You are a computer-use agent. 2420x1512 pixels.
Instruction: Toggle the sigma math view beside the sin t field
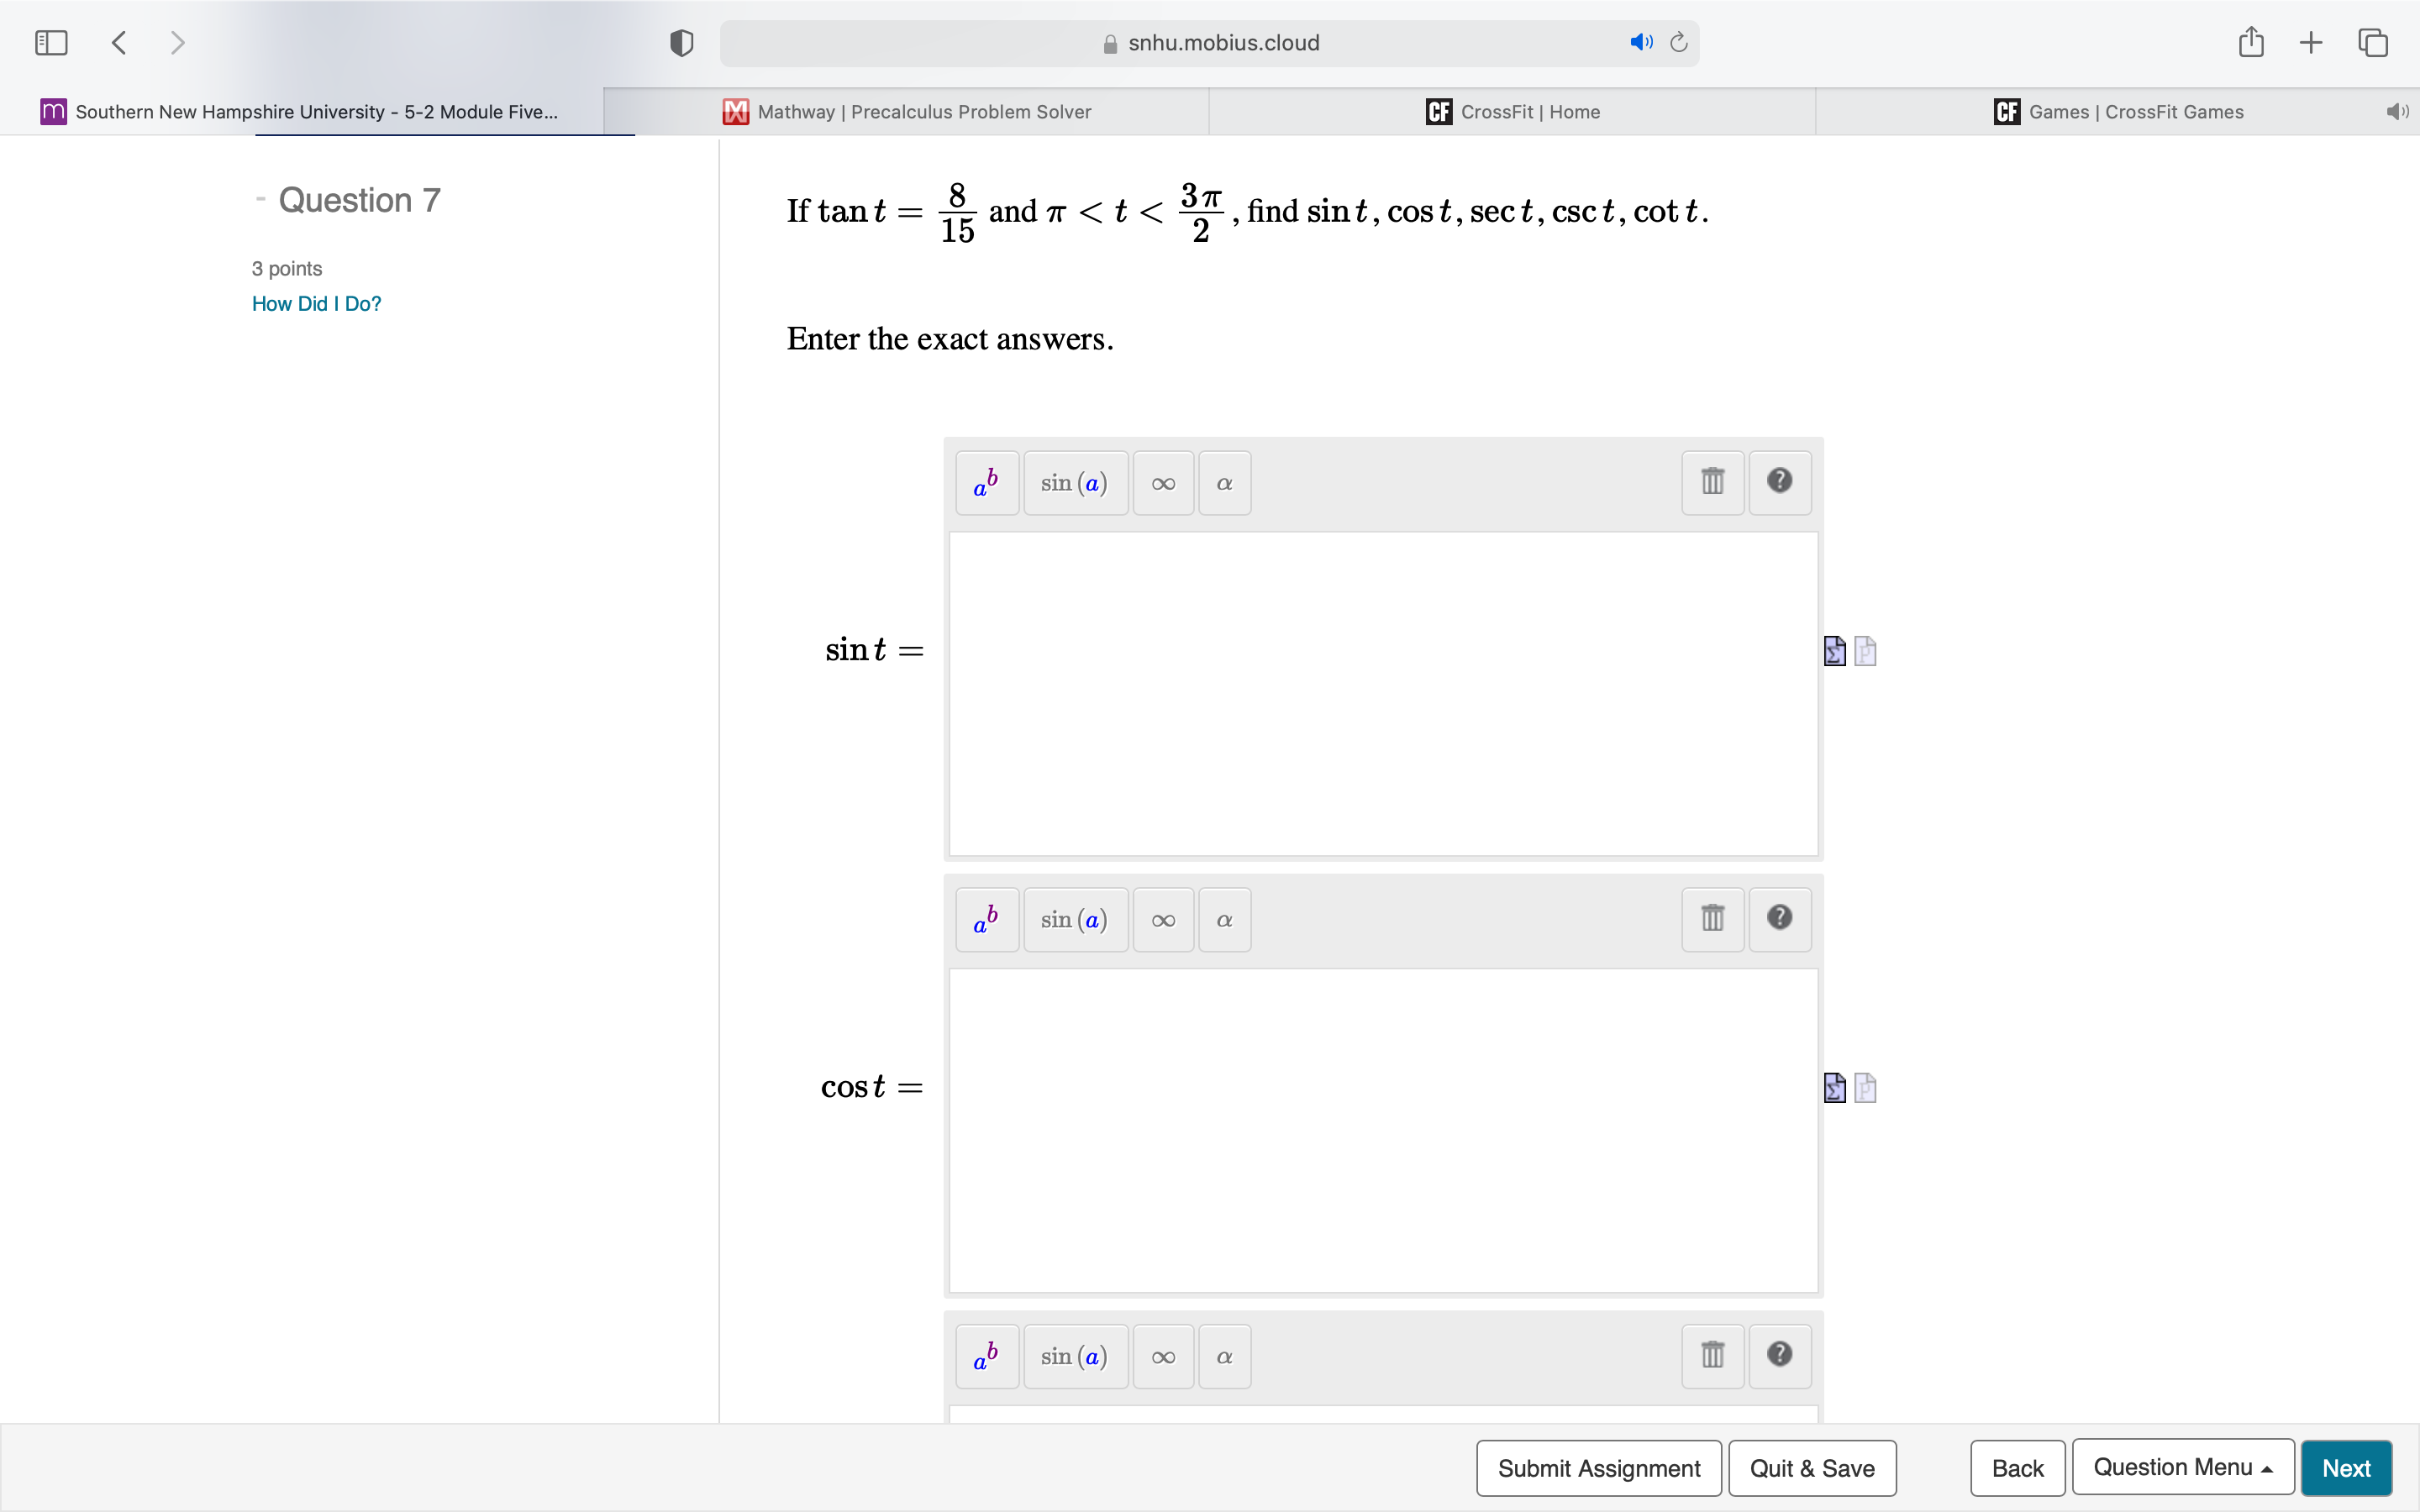tap(1833, 650)
